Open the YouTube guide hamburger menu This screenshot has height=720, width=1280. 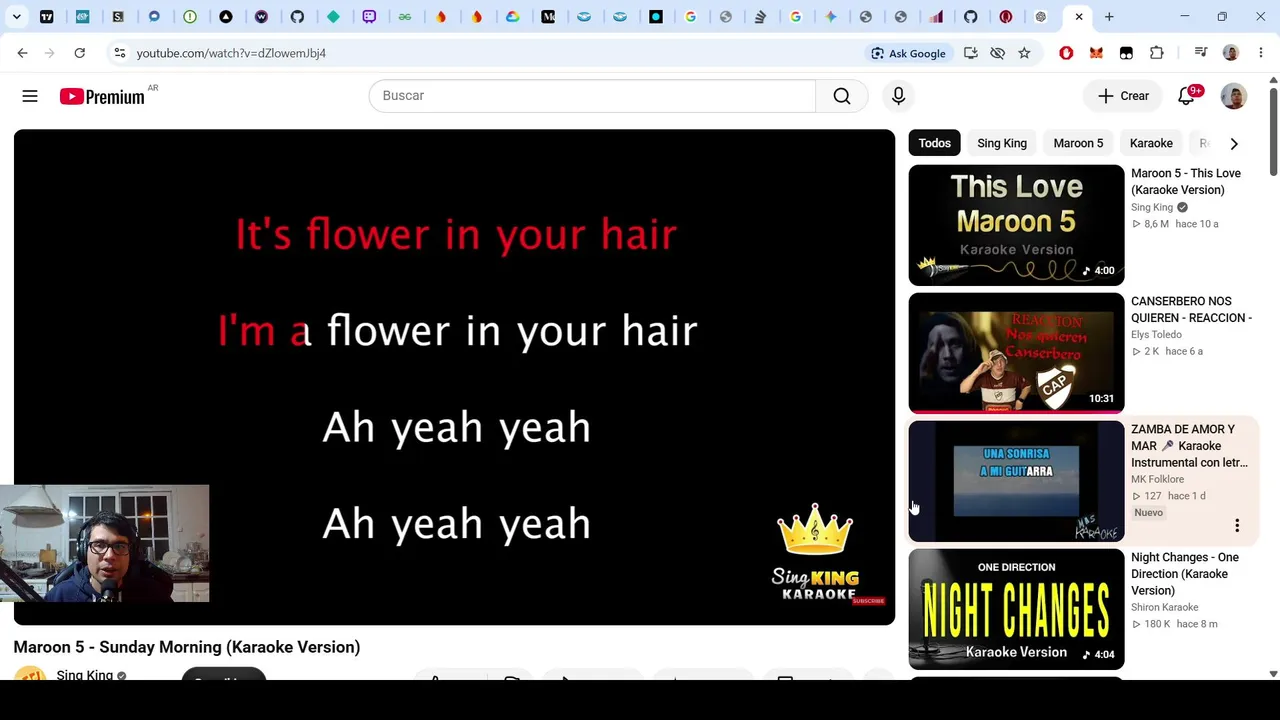(x=30, y=96)
